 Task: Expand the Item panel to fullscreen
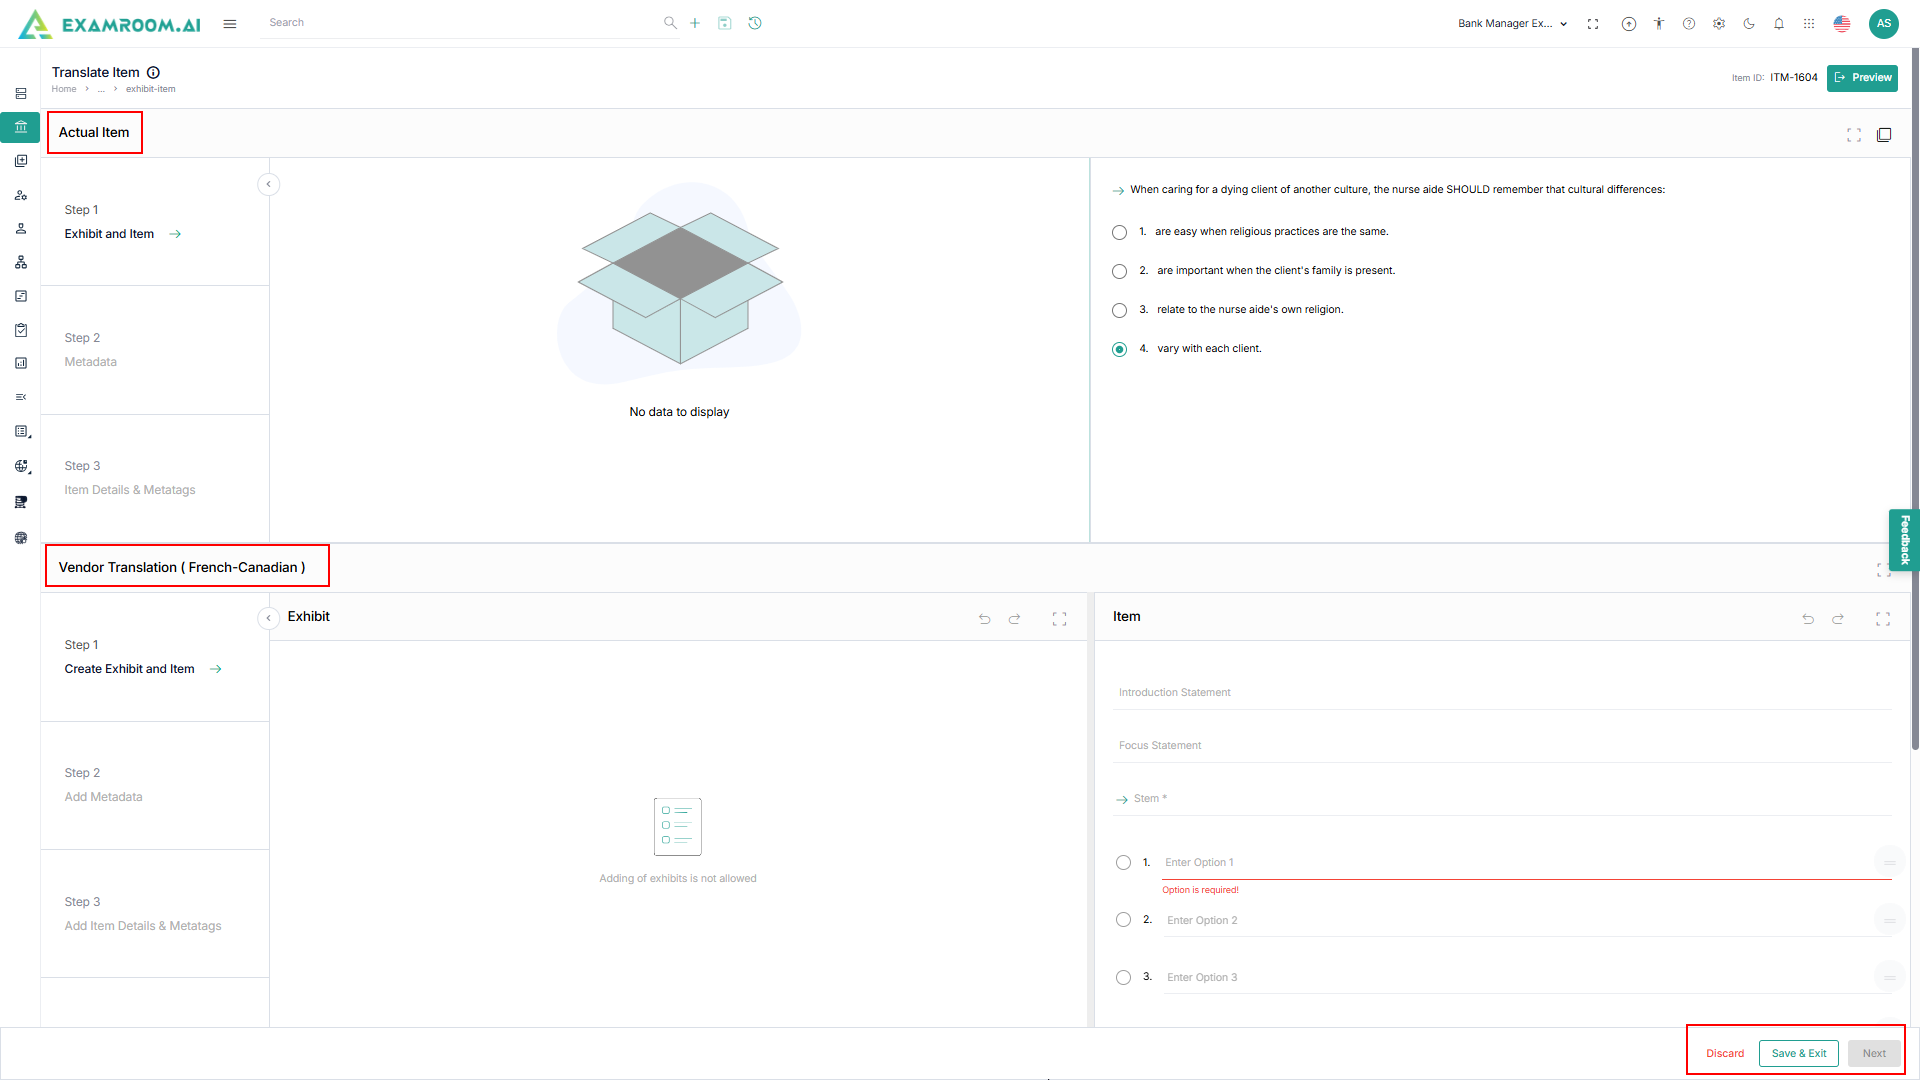click(1883, 619)
